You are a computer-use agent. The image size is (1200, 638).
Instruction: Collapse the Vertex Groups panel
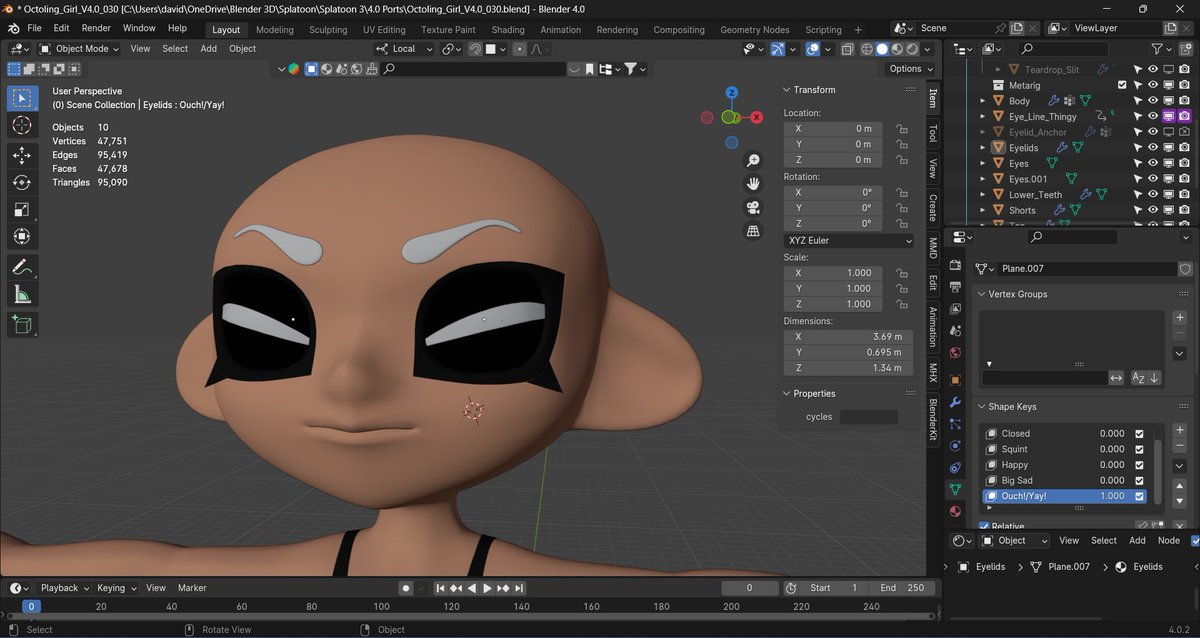pyautogui.click(x=982, y=294)
